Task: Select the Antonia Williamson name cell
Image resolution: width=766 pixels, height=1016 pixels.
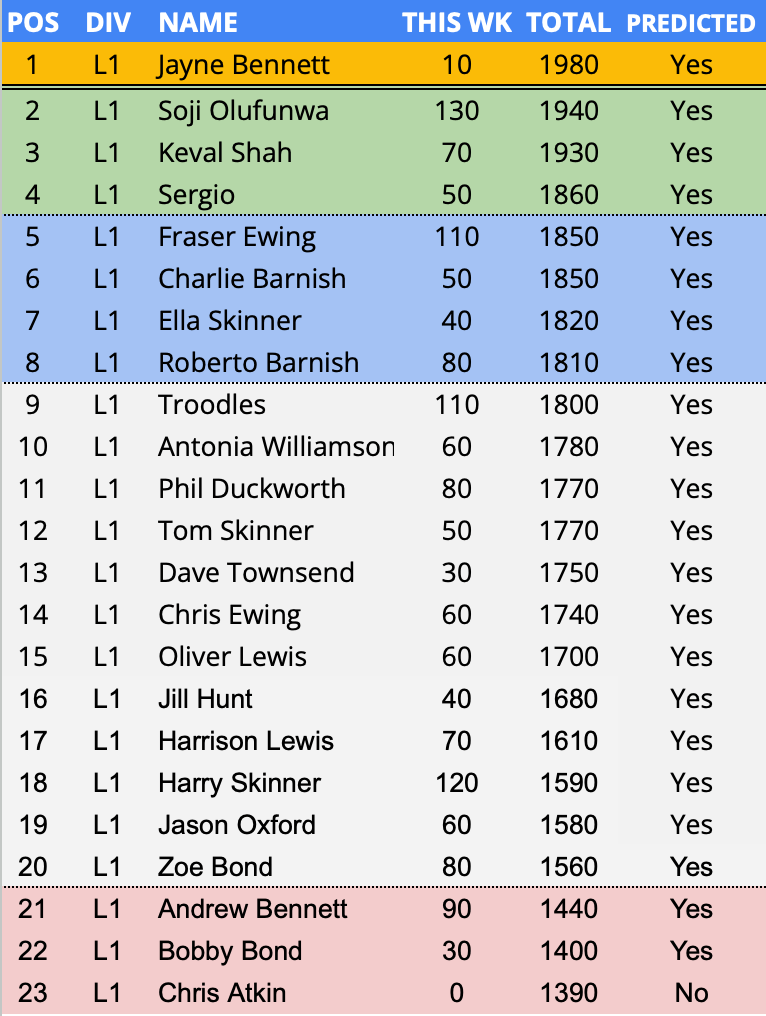Action: coord(276,447)
